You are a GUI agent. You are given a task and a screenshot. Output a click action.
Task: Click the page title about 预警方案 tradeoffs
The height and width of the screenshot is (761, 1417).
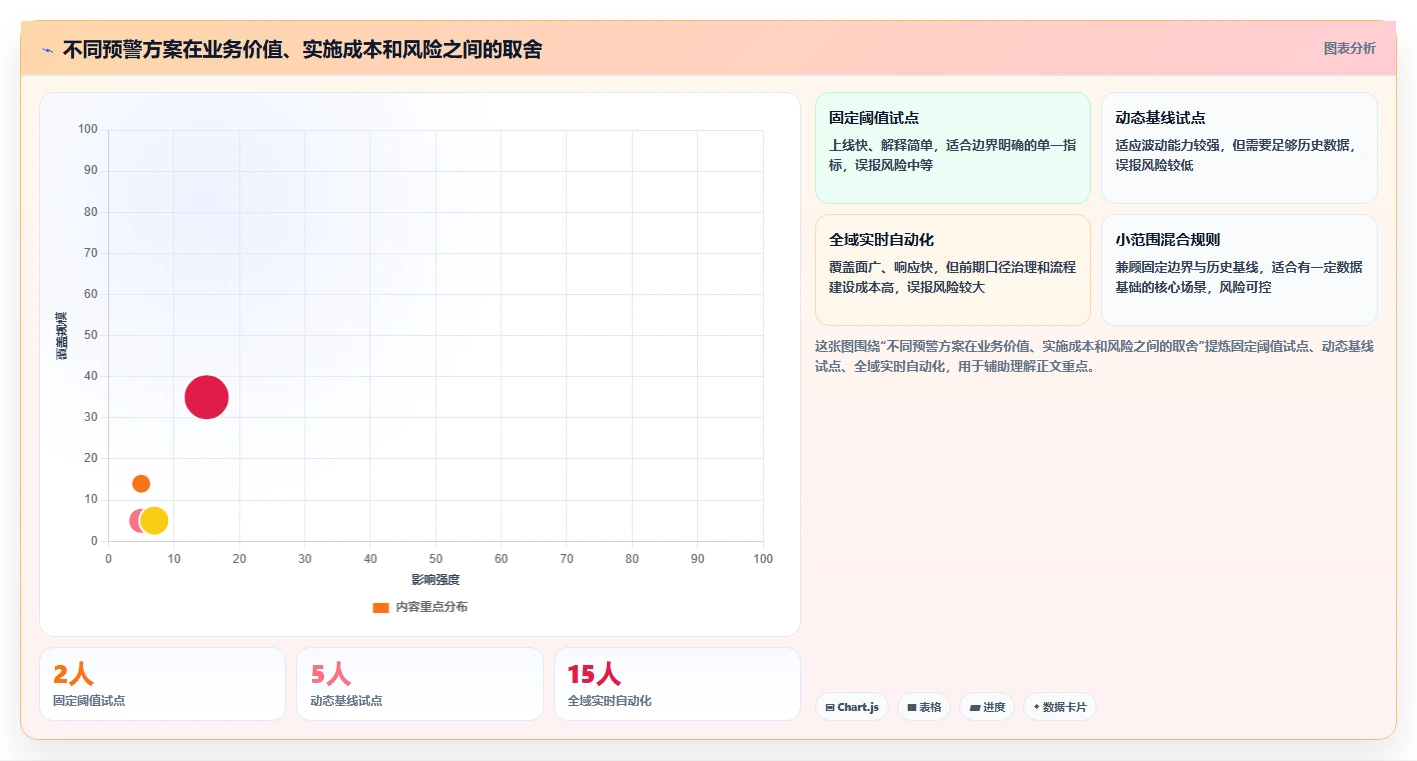point(302,49)
